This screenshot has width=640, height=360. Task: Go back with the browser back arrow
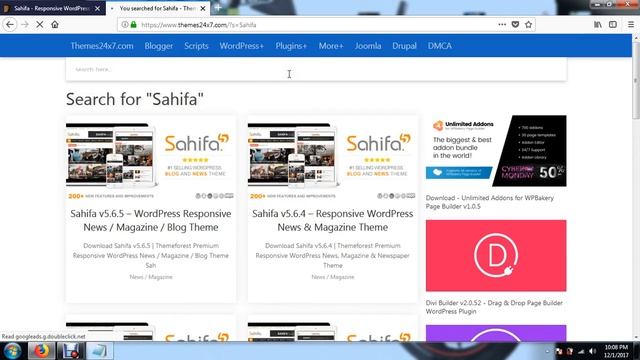pyautogui.click(x=10, y=25)
